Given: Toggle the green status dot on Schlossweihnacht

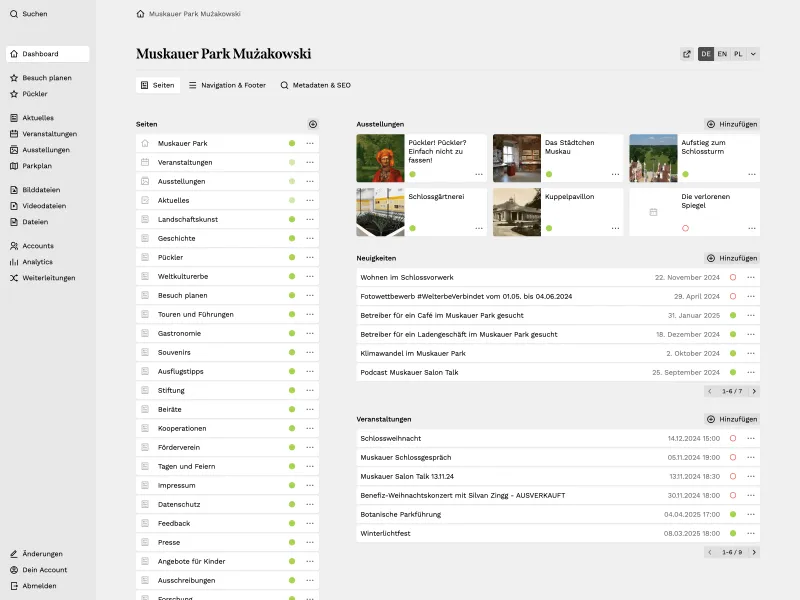Looking at the screenshot, I should (731, 438).
